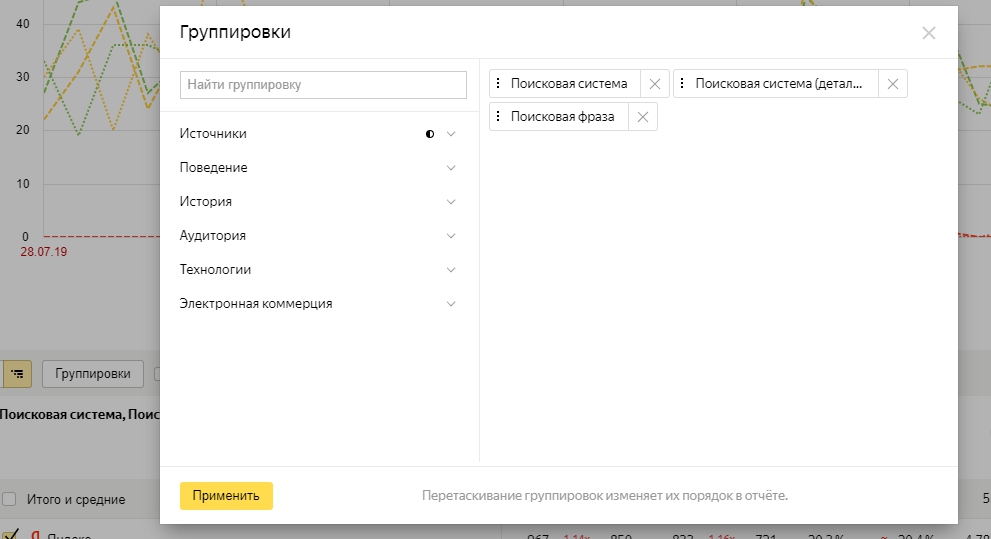Grab the drag handle of Поисковая фраза chip
991x539 pixels.
tap(498, 117)
